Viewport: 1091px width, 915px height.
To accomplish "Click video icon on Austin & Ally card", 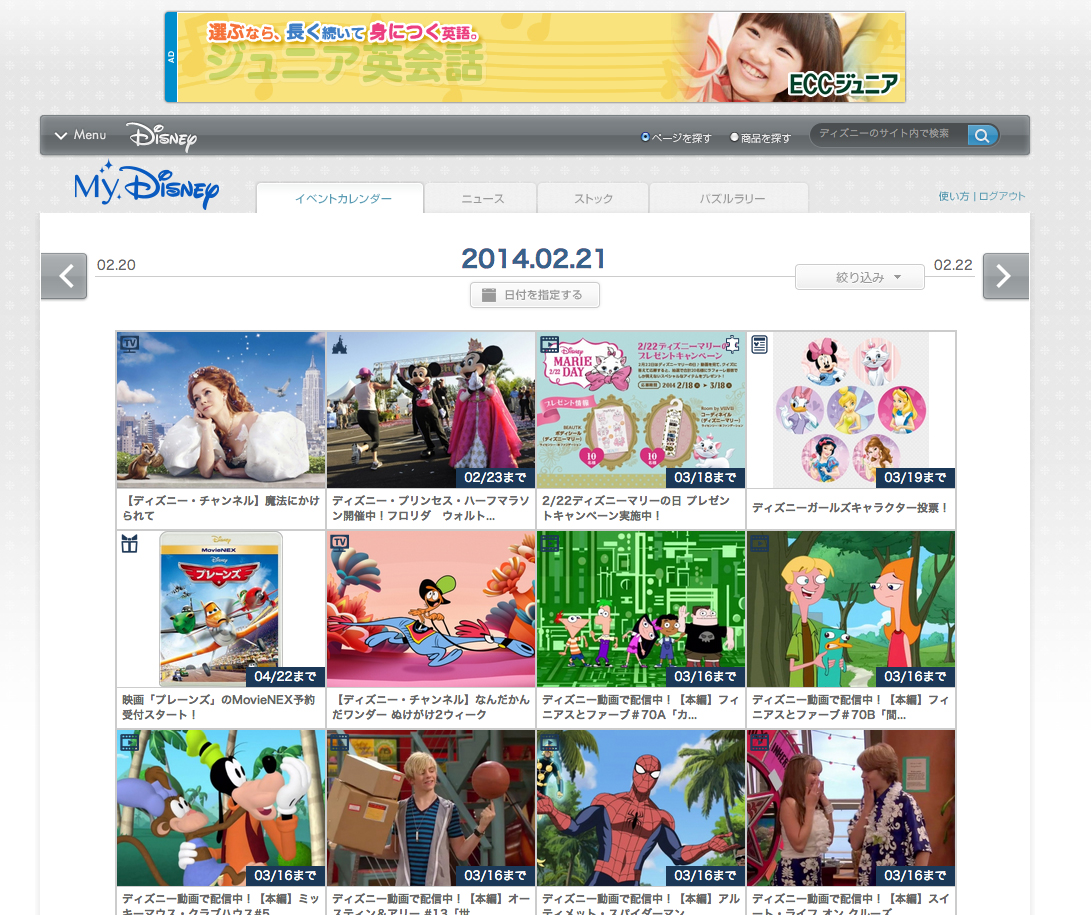I will (340, 742).
